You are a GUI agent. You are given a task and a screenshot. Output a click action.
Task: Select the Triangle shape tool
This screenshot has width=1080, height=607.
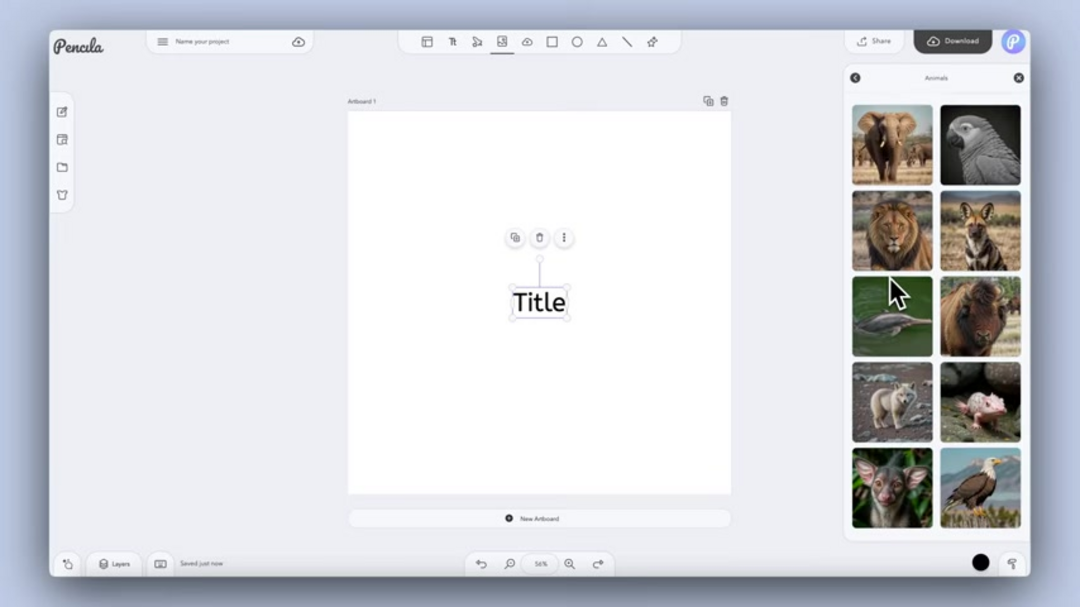coord(602,42)
